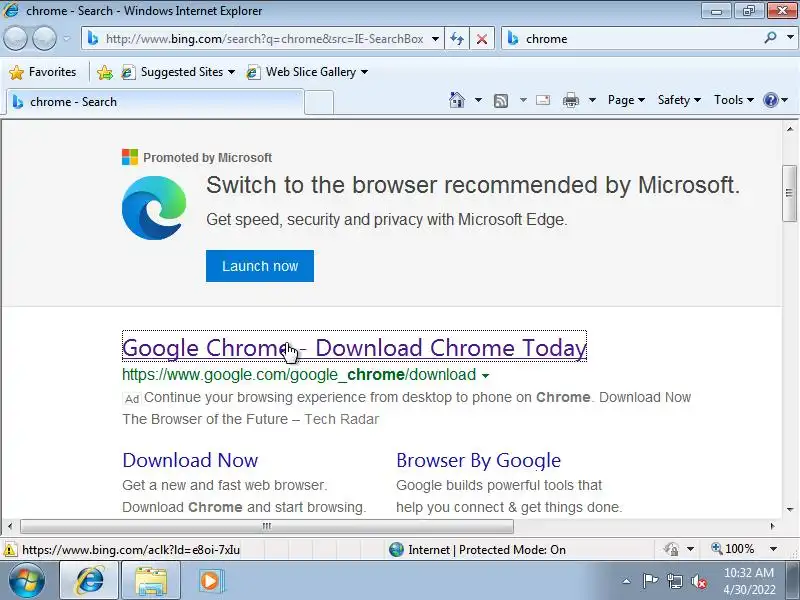Click the address bar URL field
The image size is (800, 600).
[x=264, y=39]
